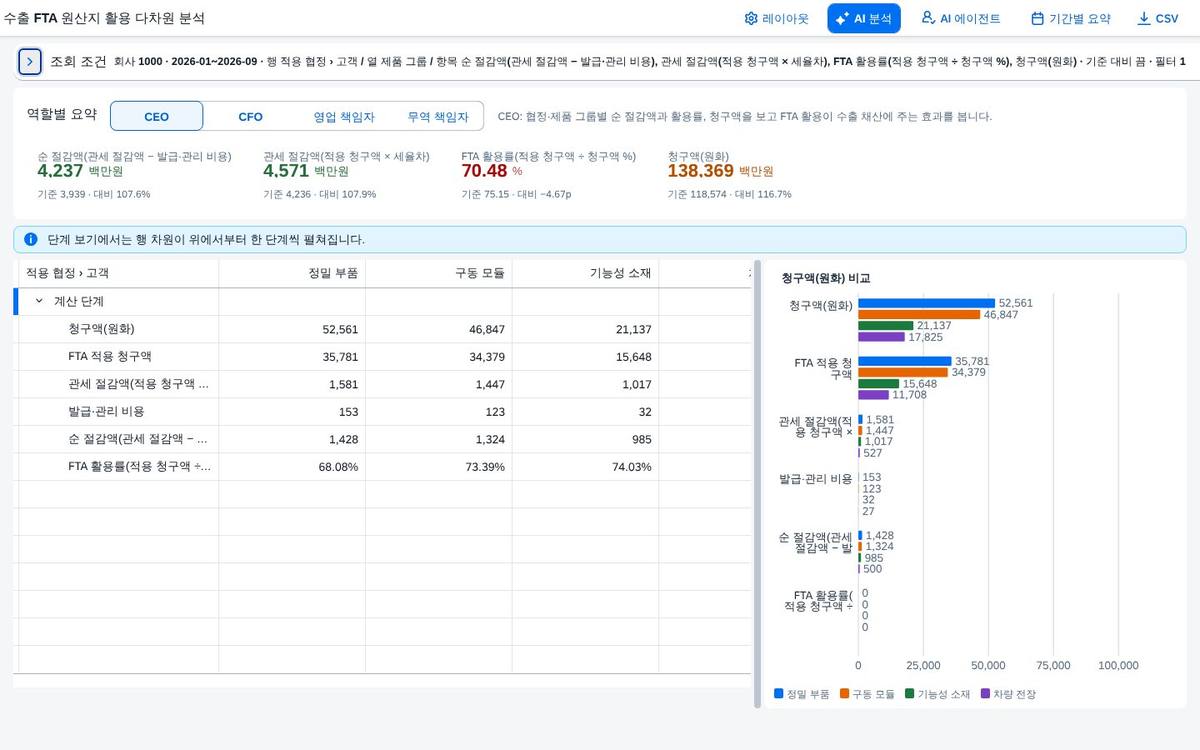Click the 정밀 부품 blue legend swatch
Viewport: 1200px width, 750px height.
tap(779, 693)
